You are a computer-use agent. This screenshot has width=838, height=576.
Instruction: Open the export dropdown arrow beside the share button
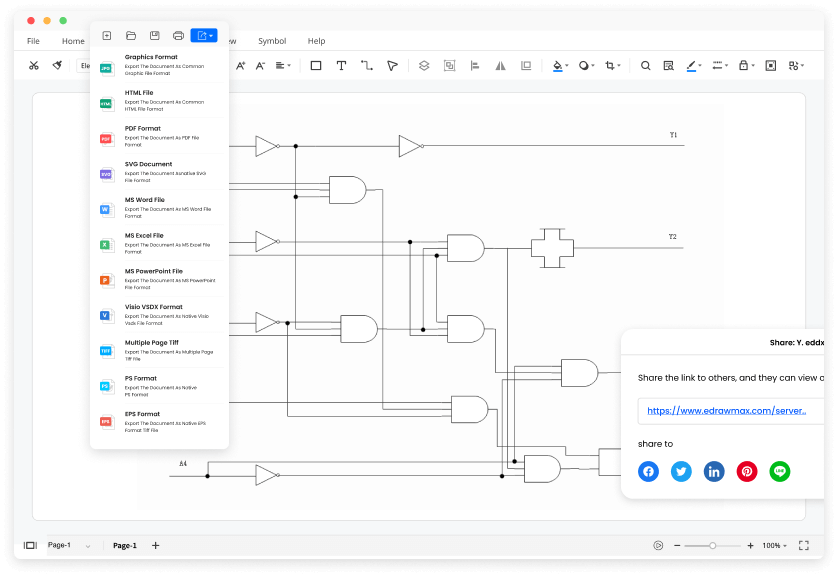pos(213,34)
